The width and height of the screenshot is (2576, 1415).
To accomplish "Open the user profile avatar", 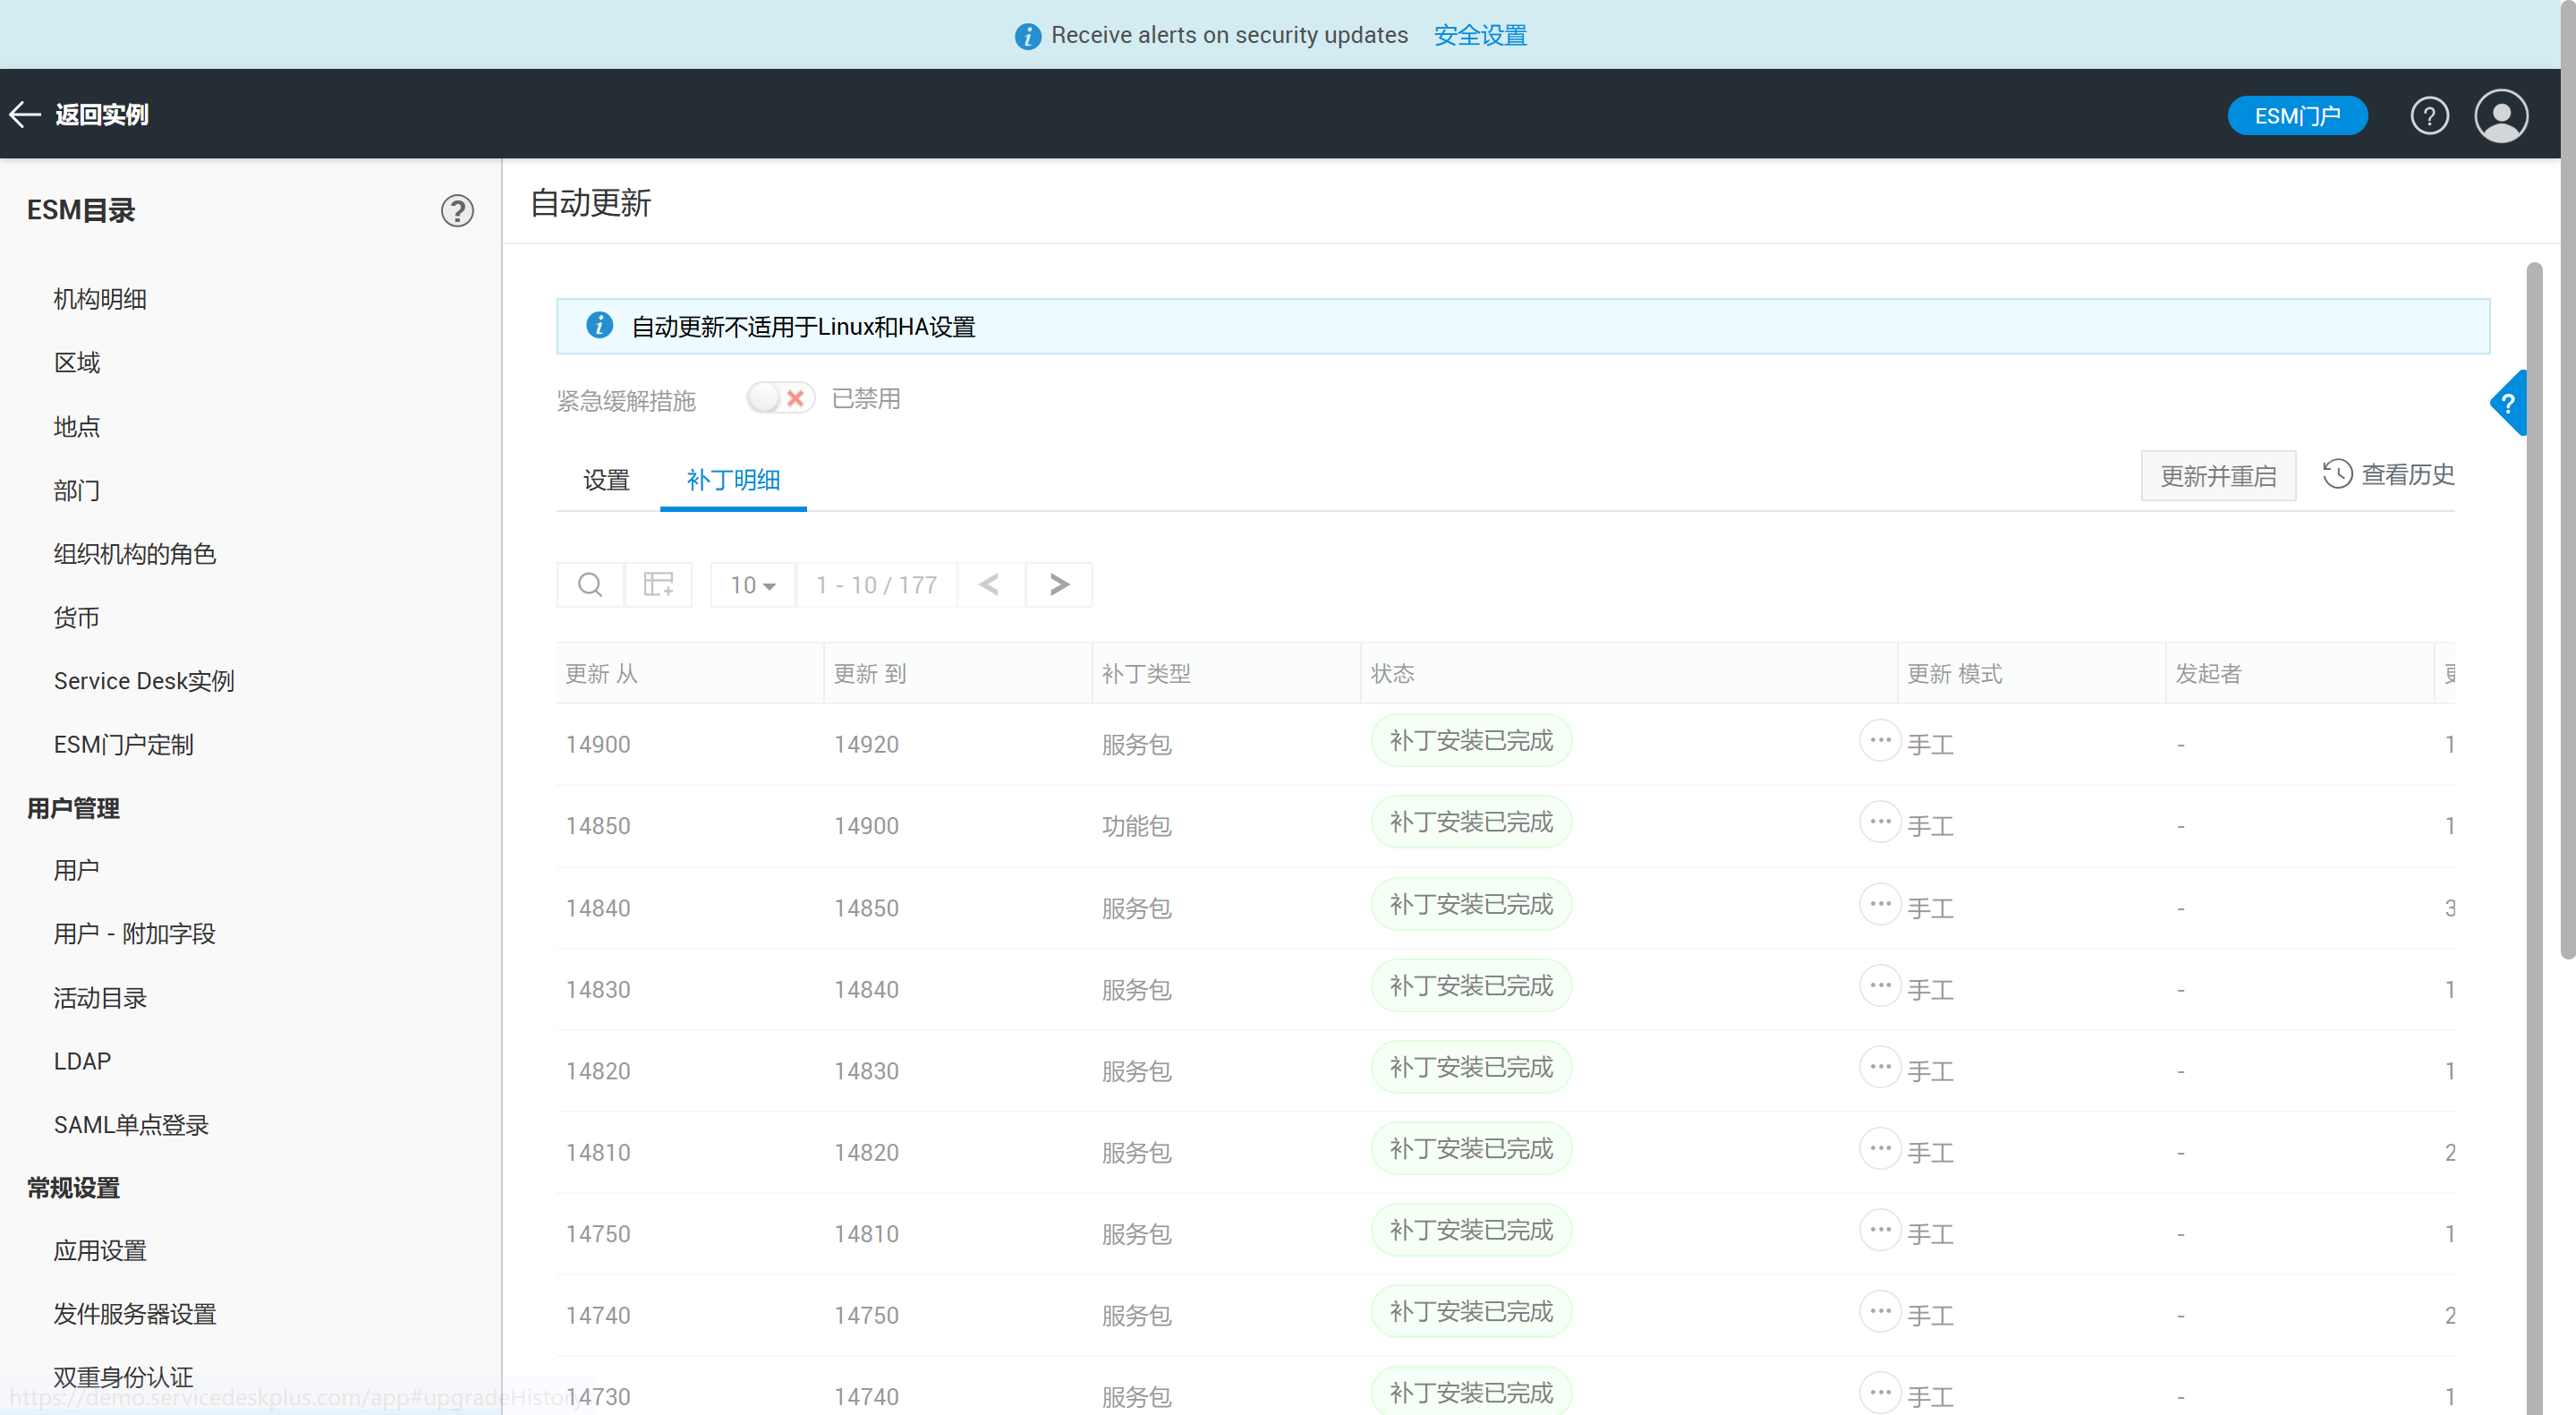I will [2500, 116].
